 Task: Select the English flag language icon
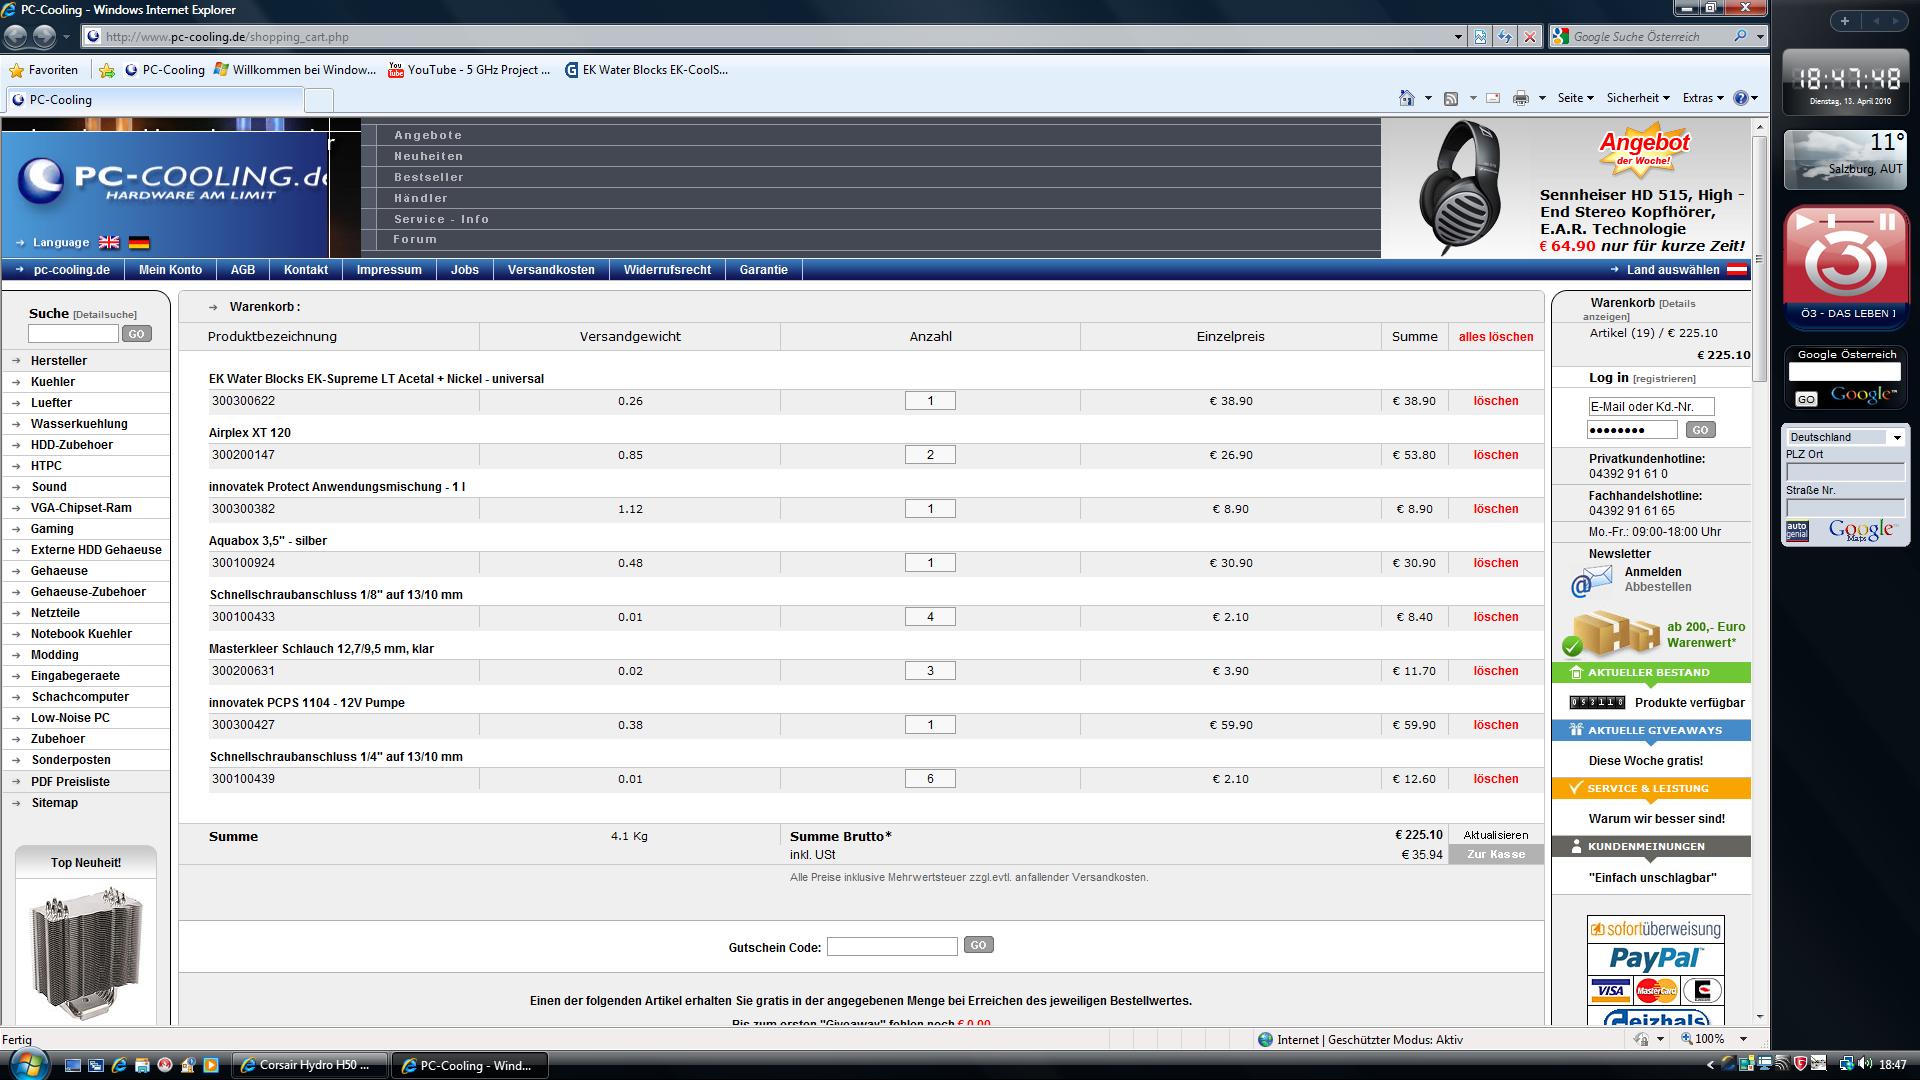pos(109,242)
